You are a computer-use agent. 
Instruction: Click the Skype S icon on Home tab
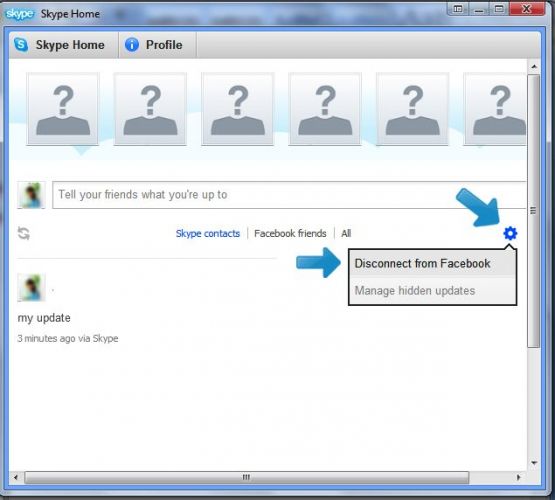[x=21, y=45]
